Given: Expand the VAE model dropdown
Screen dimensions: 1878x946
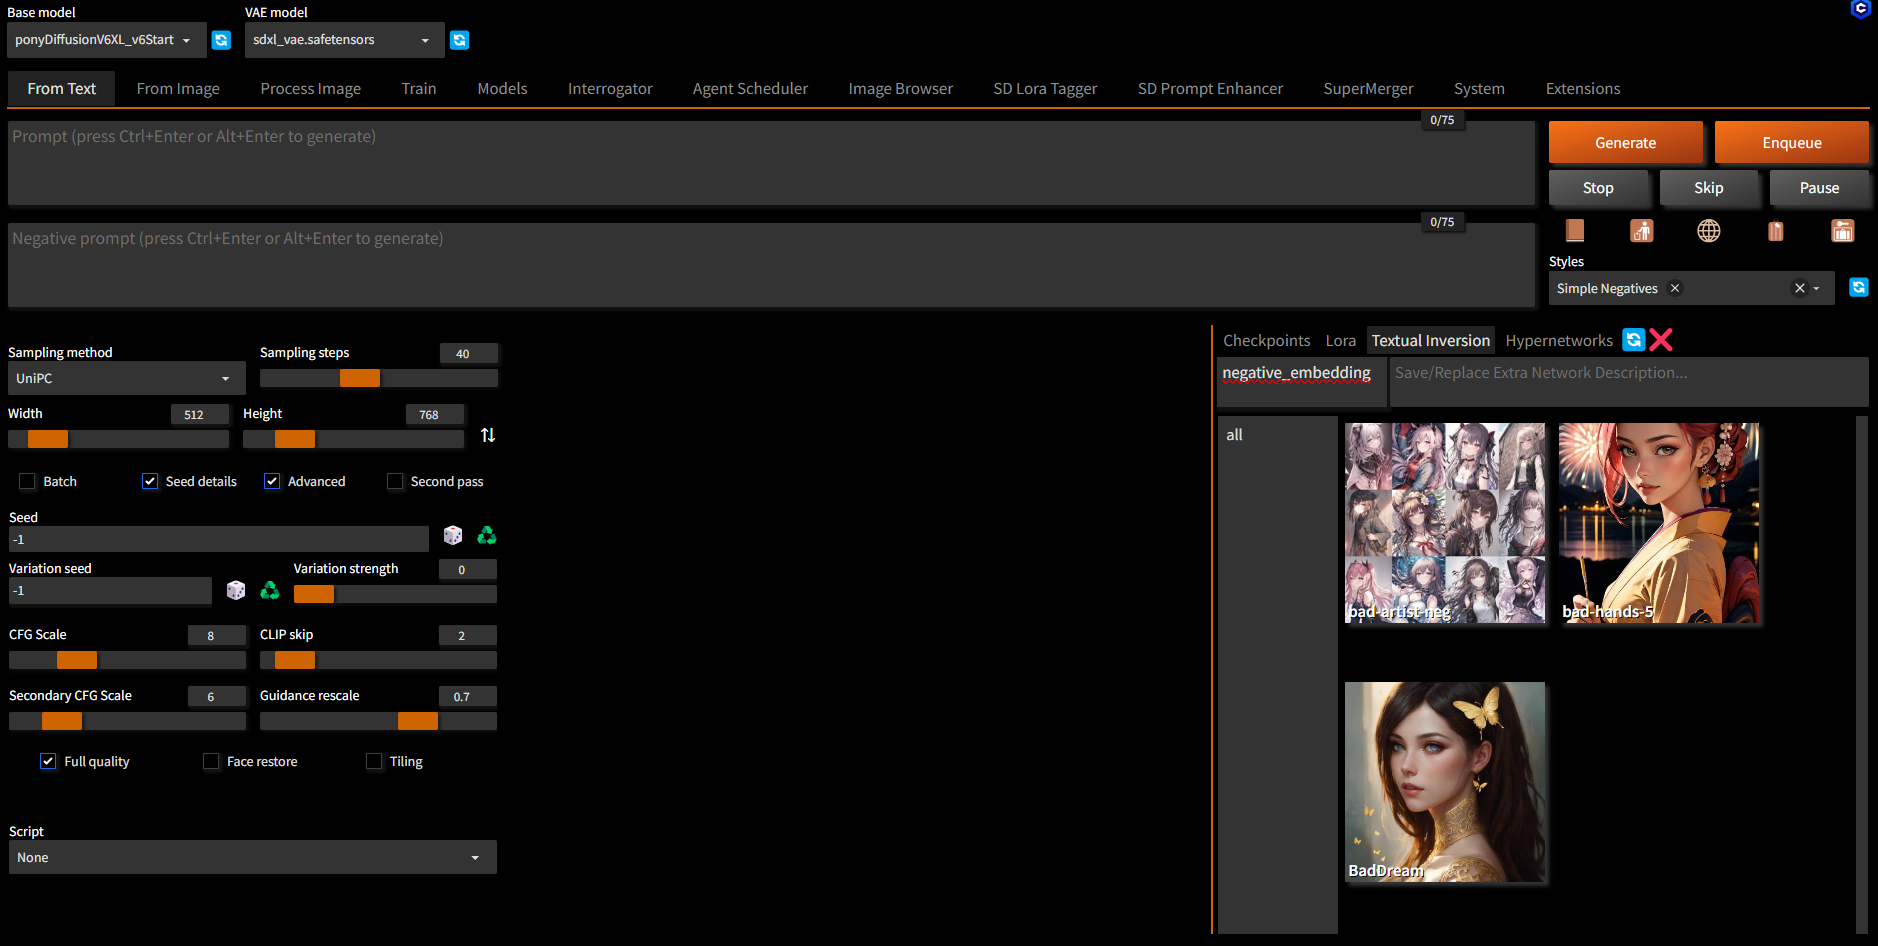Looking at the screenshot, I should tap(343, 40).
